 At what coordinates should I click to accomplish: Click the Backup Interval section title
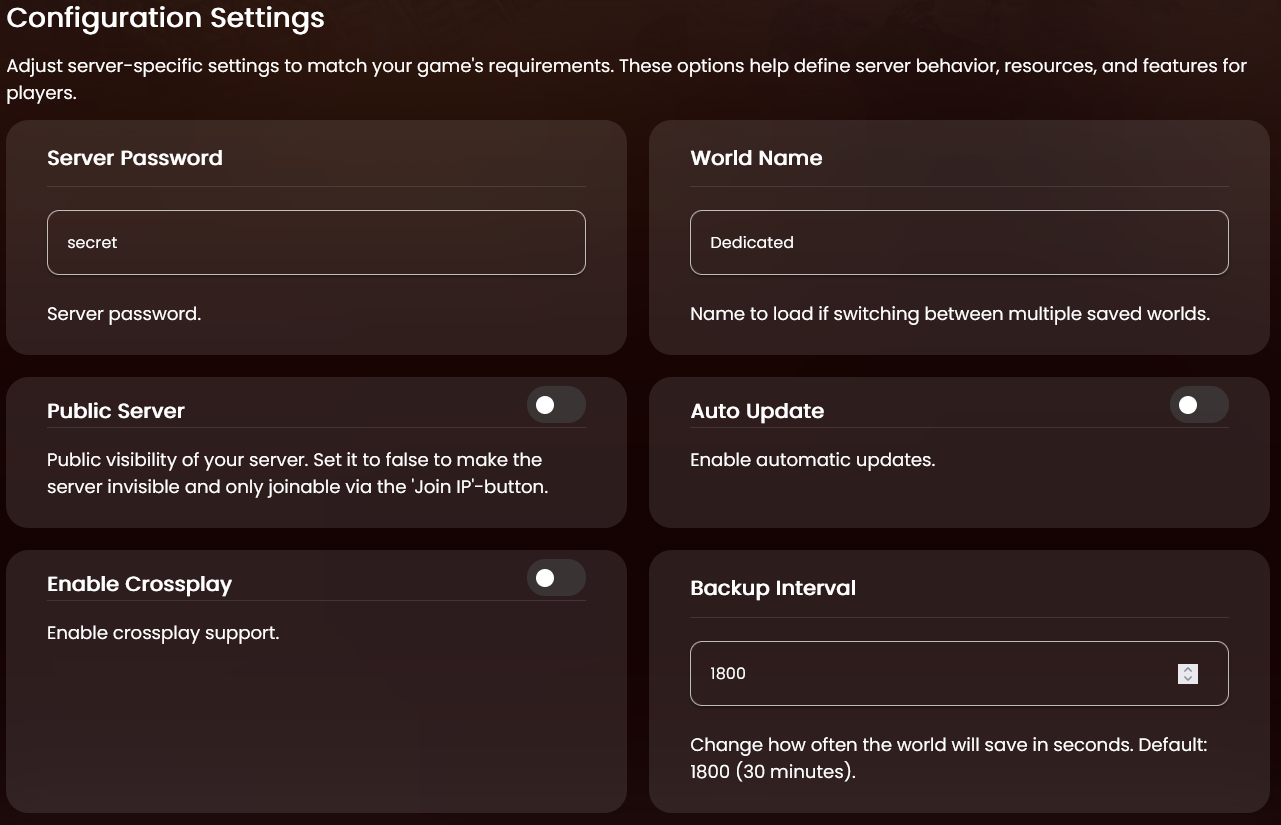pos(773,588)
